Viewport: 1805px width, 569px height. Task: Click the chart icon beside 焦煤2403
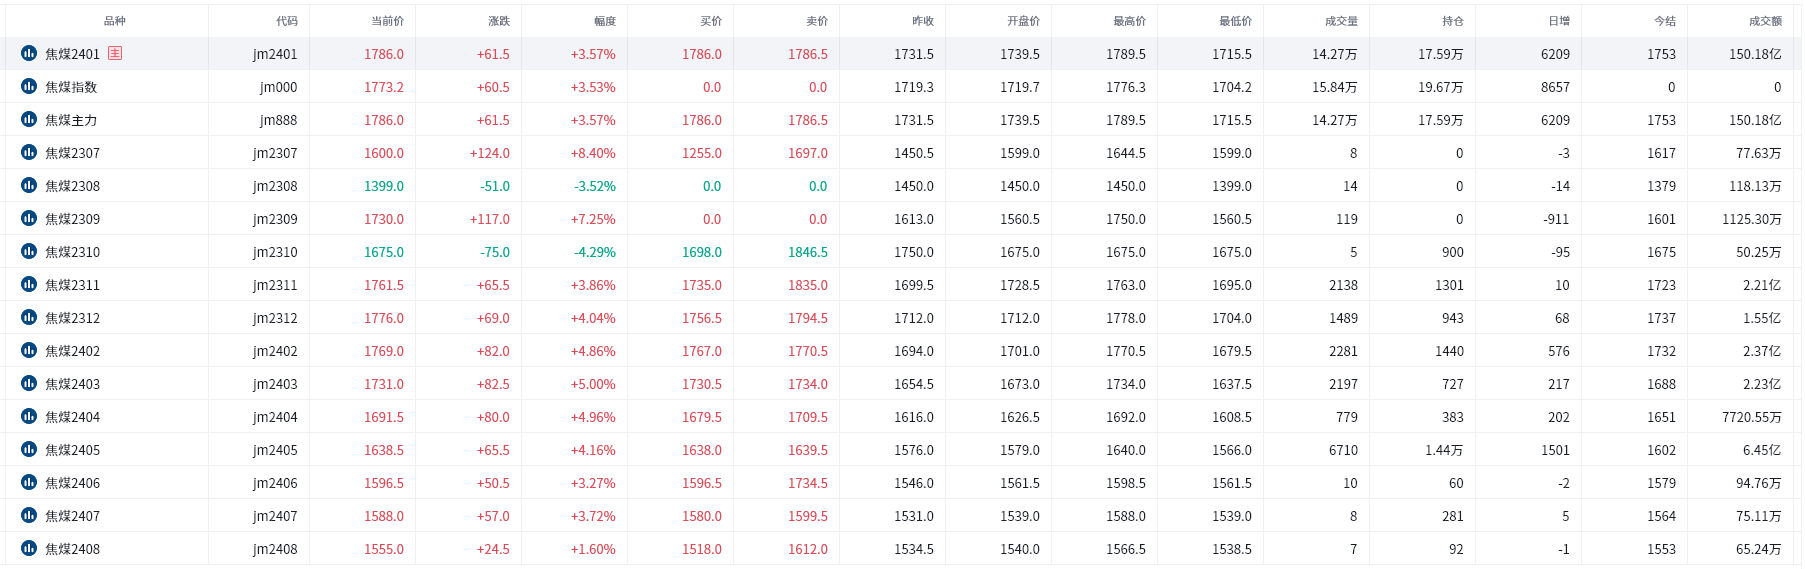(29, 383)
